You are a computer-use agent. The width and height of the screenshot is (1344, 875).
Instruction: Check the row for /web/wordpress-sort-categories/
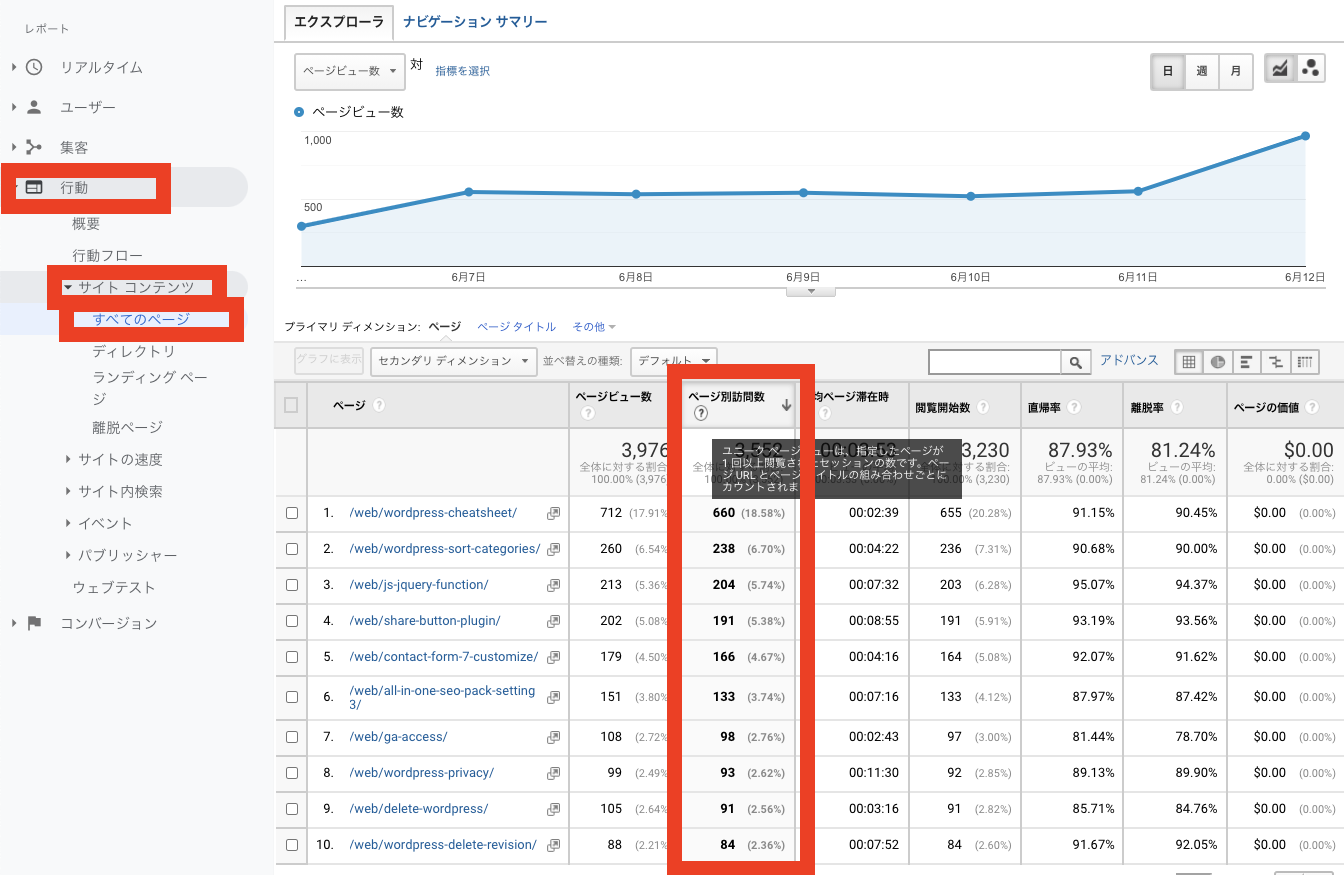tap(292, 549)
